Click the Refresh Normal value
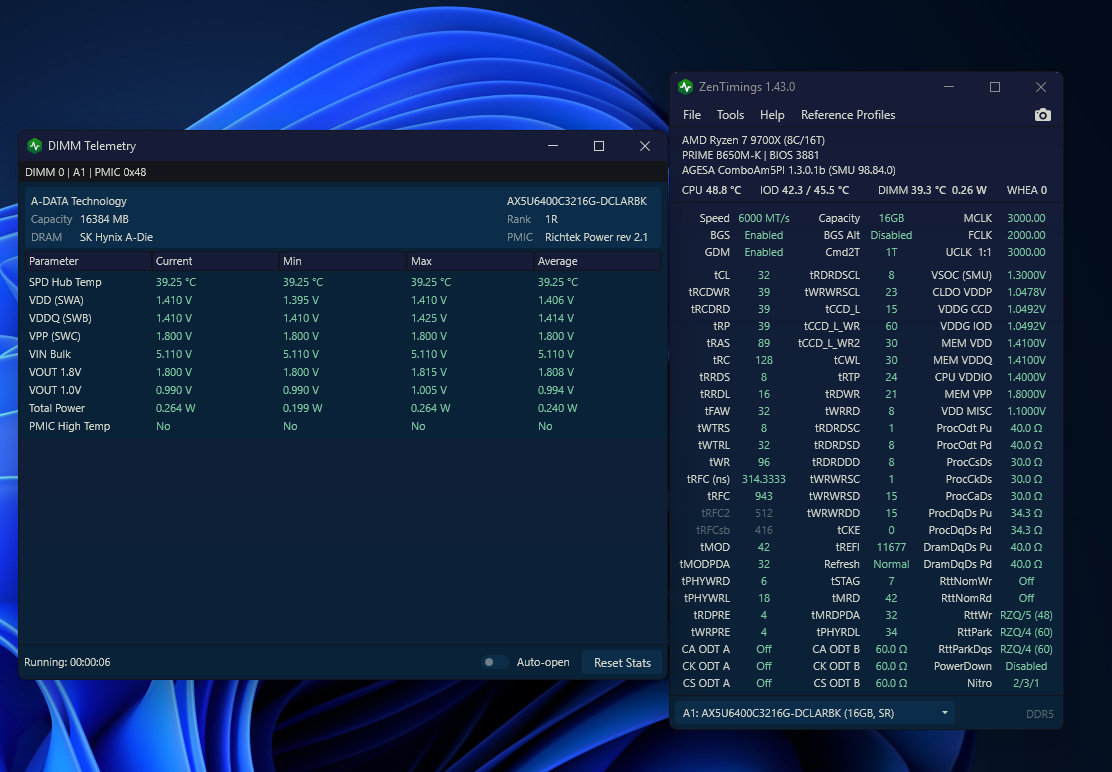The image size is (1112, 772). coord(891,564)
